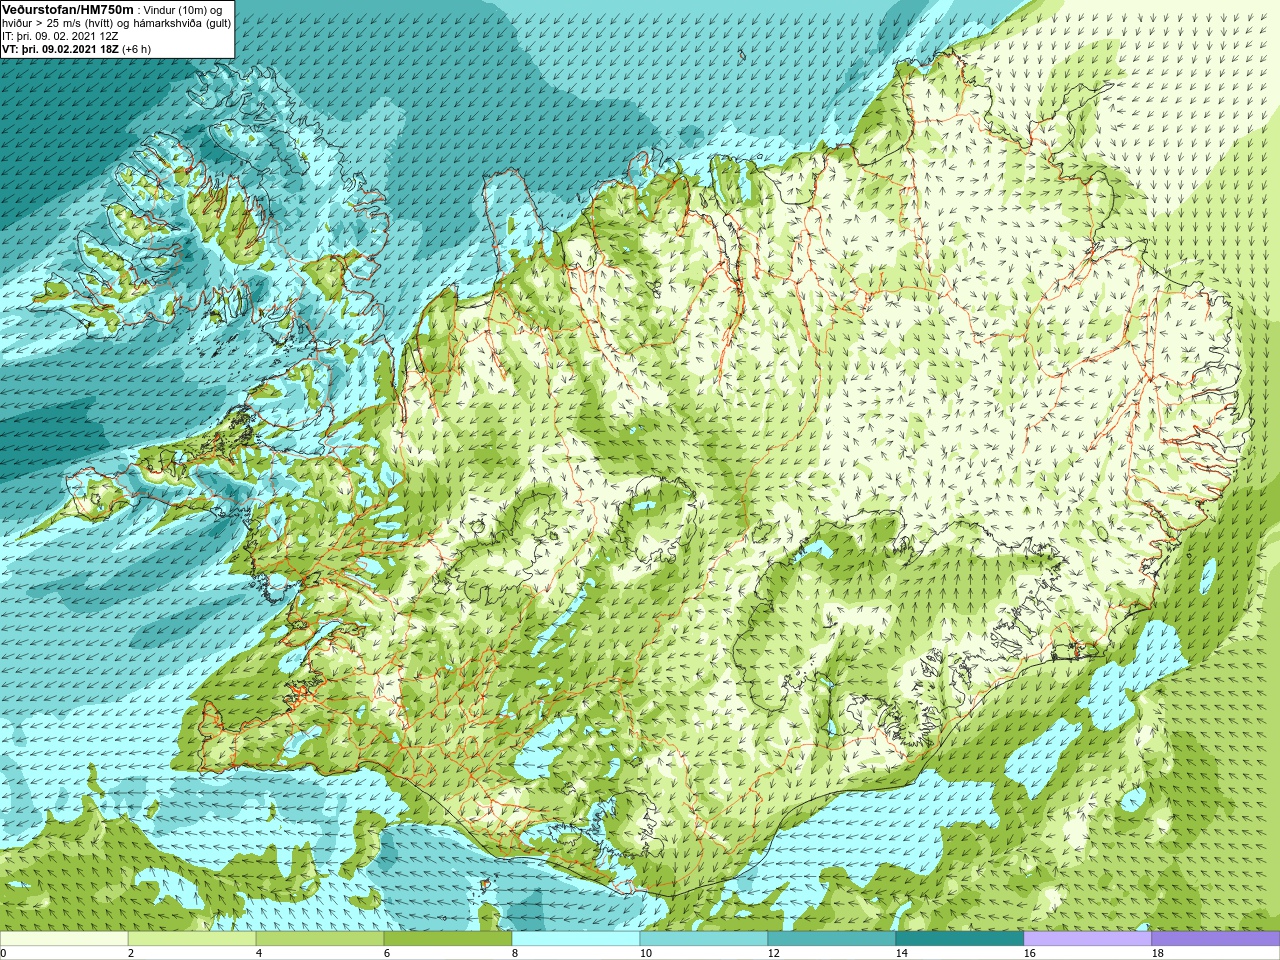Image resolution: width=1280 pixels, height=960 pixels.
Task: Click the '14' label on the color scale
Action: pyautogui.click(x=901, y=953)
